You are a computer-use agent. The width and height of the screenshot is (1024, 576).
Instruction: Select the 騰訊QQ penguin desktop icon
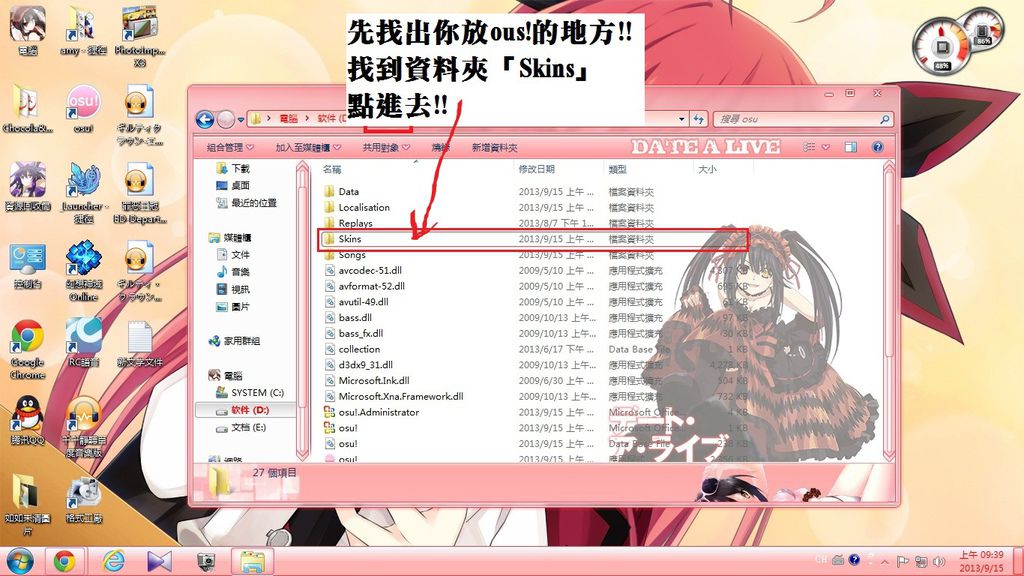click(x=27, y=421)
